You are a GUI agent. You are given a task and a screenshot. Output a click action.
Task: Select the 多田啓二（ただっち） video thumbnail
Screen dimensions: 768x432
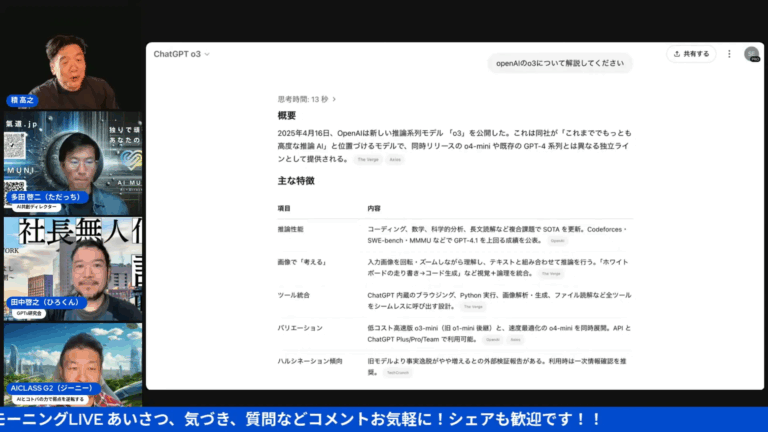click(x=73, y=163)
